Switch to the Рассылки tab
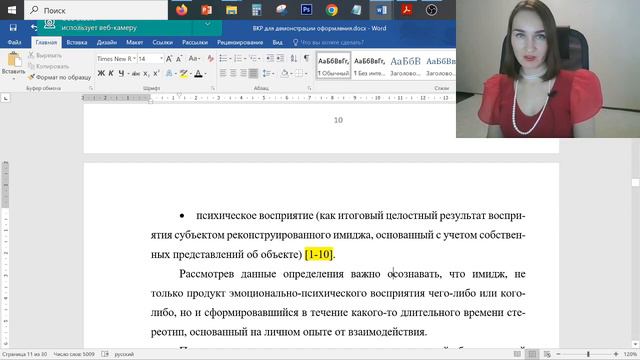 (195, 42)
